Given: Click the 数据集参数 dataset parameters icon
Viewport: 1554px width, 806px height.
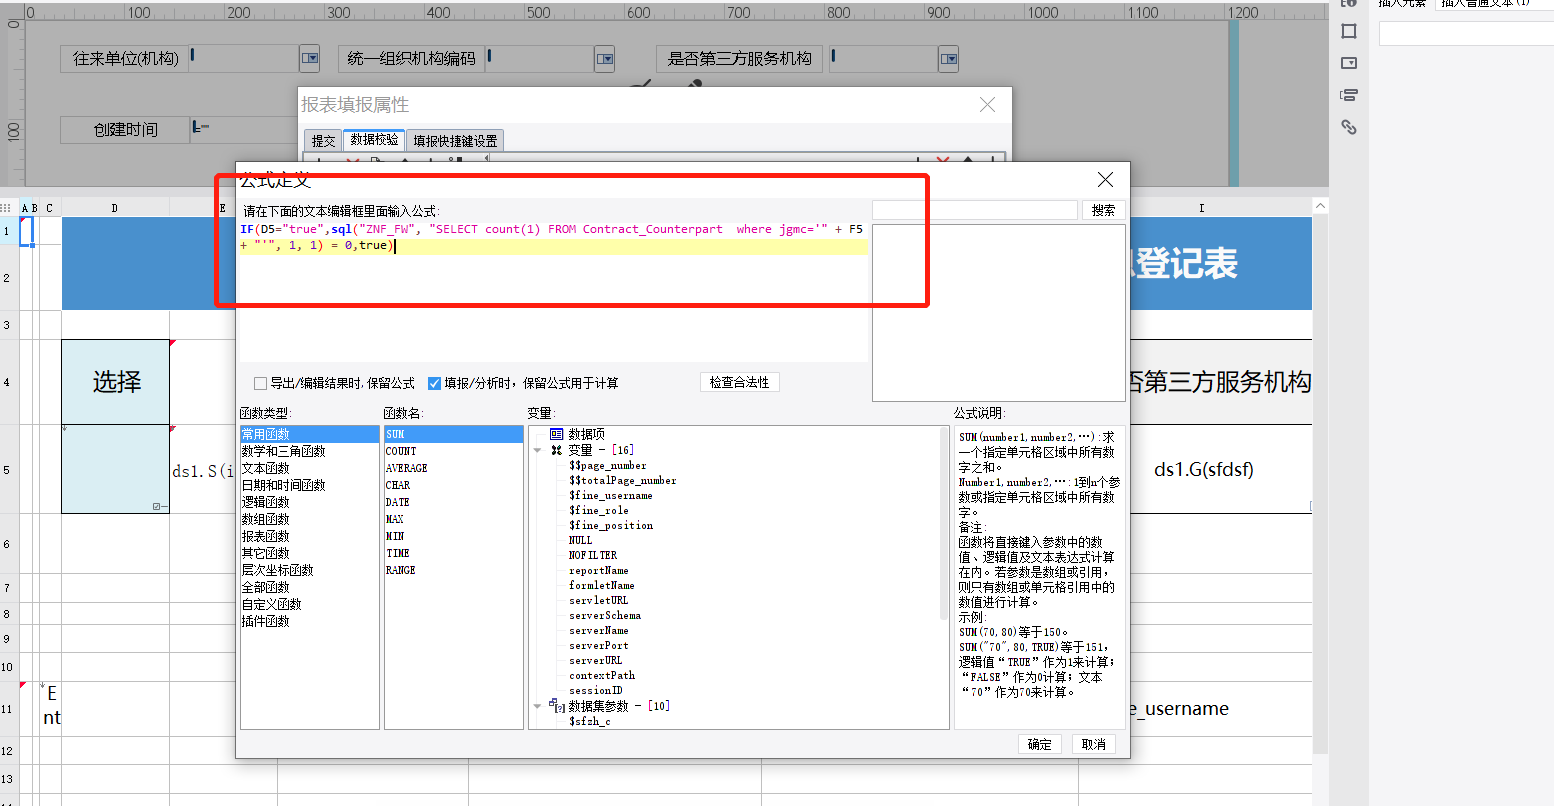Looking at the screenshot, I should coord(557,706).
